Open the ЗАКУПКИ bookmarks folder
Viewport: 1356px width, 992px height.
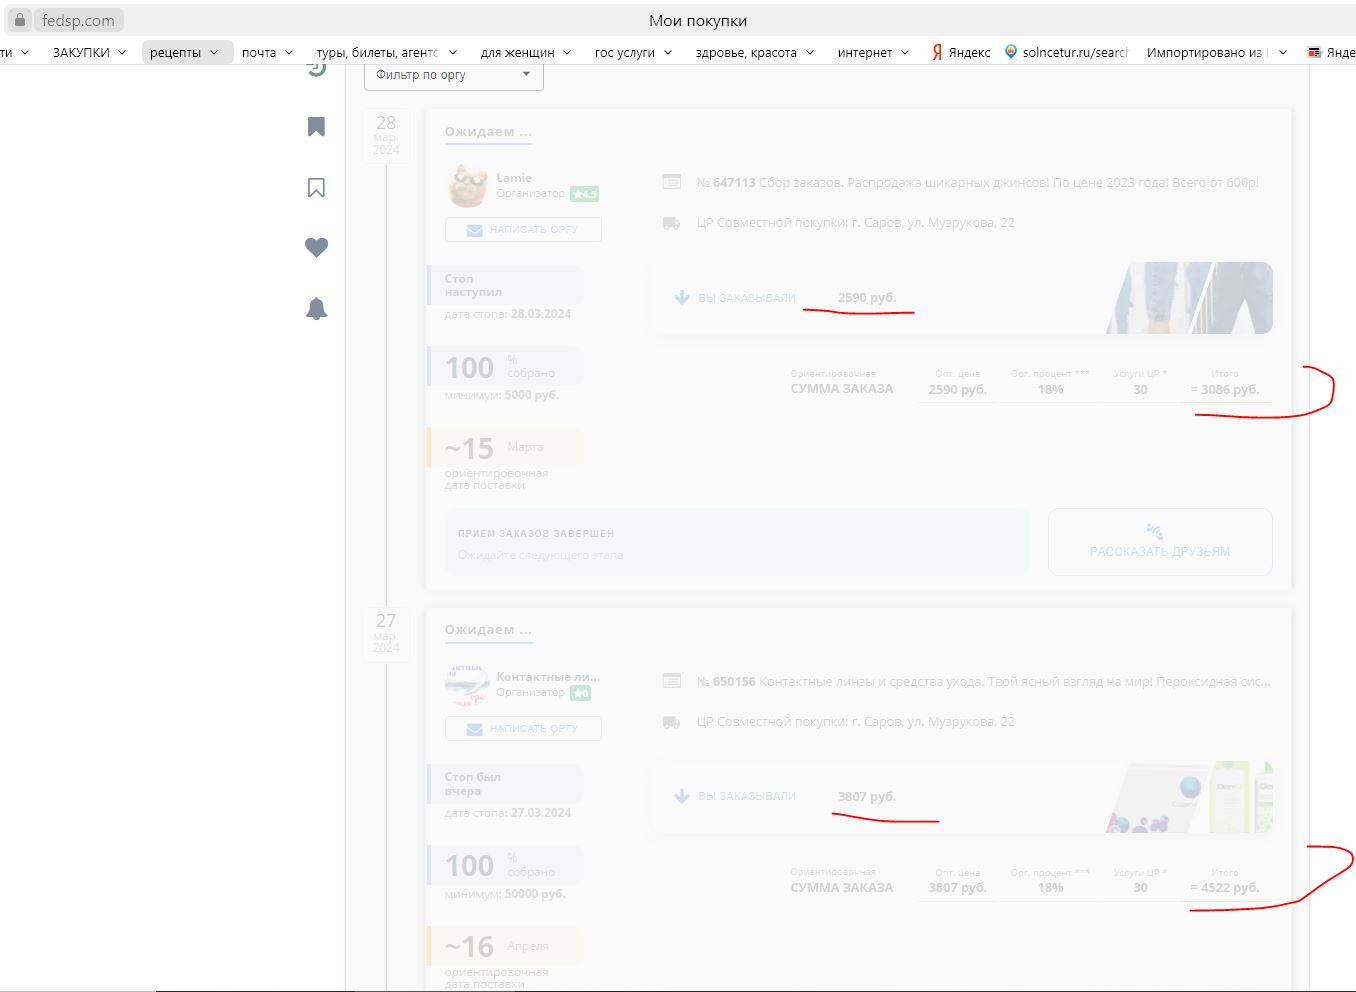click(89, 52)
